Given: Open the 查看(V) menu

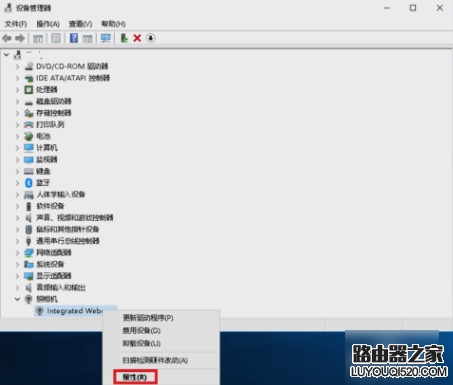Looking at the screenshot, I should 80,24.
